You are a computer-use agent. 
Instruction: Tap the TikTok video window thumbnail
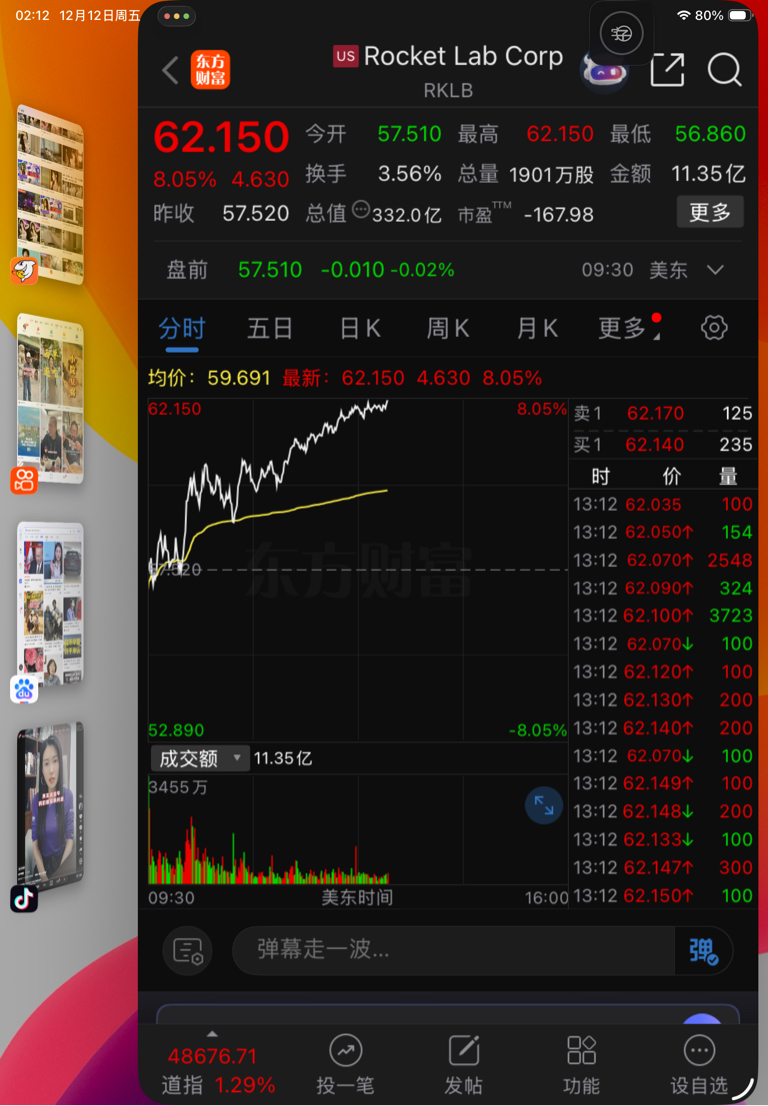click(x=49, y=806)
